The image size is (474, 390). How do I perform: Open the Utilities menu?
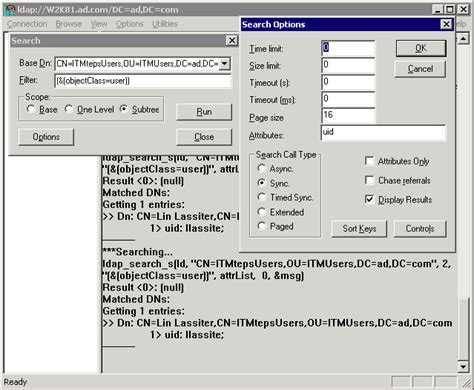tap(165, 24)
